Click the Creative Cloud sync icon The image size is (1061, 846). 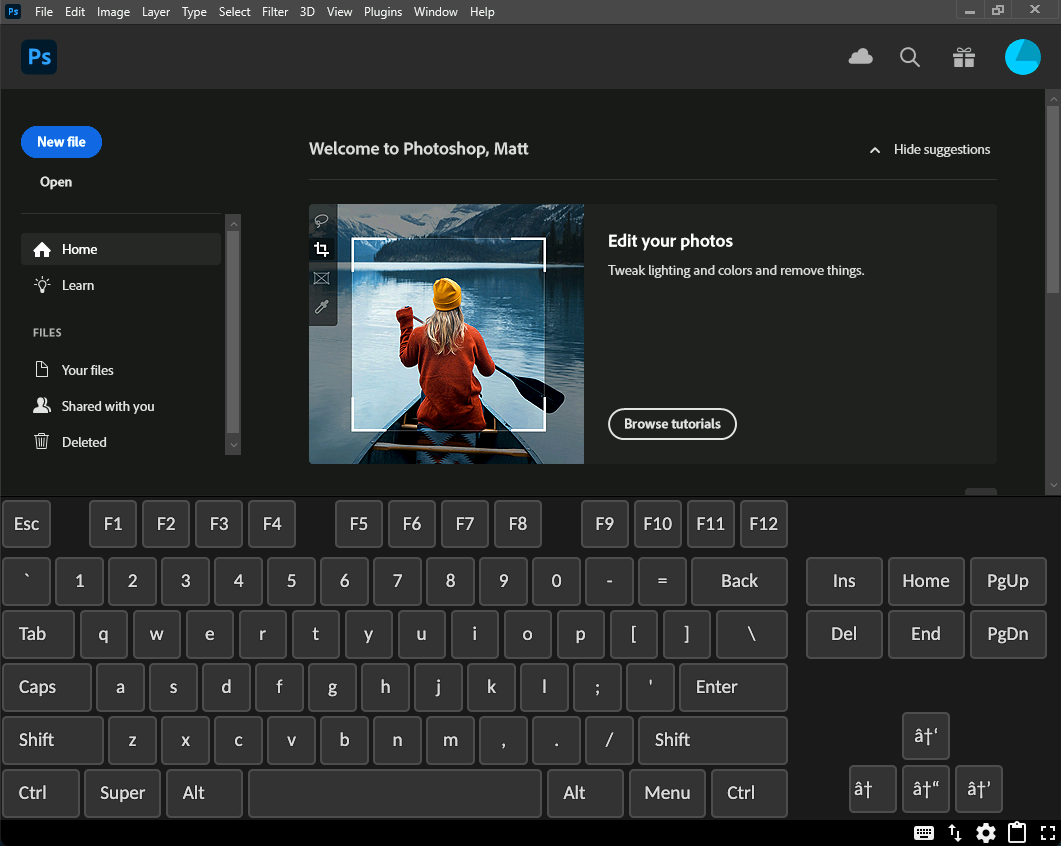click(860, 57)
